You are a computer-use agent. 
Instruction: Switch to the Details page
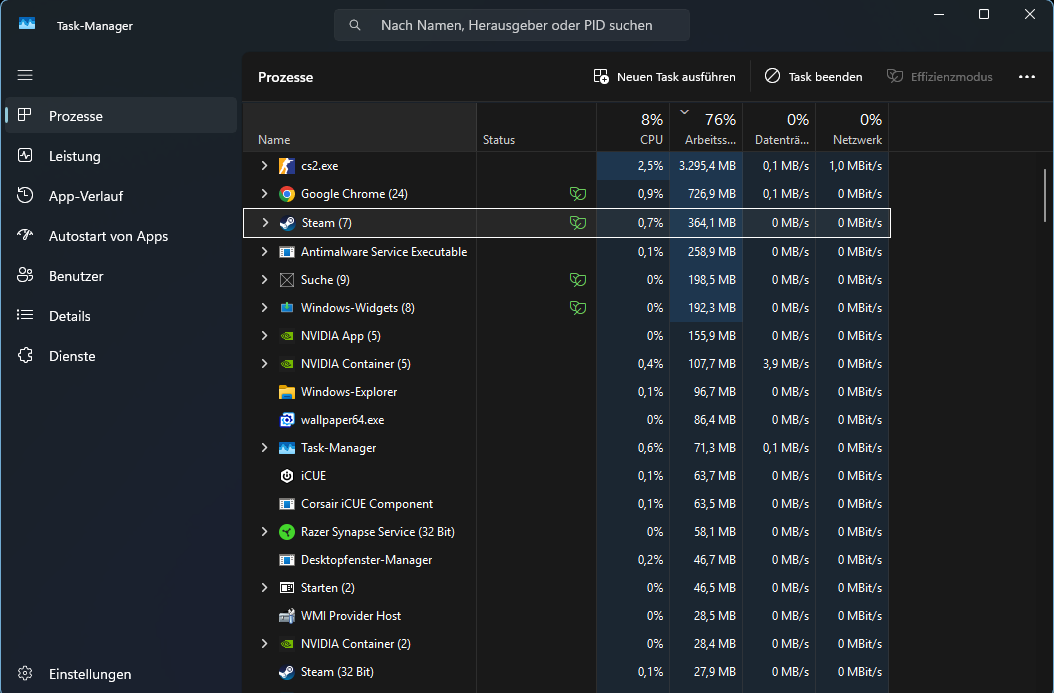click(x=121, y=316)
